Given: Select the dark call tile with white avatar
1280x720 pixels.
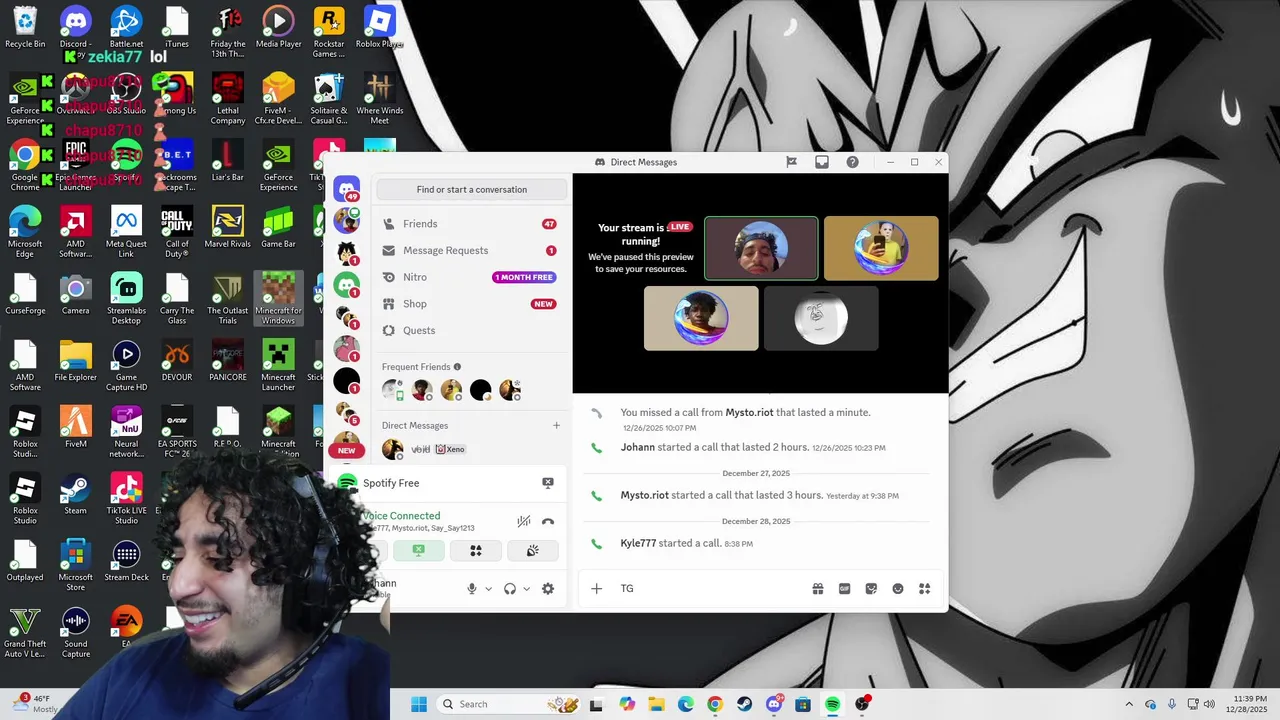Looking at the screenshot, I should click(821, 318).
